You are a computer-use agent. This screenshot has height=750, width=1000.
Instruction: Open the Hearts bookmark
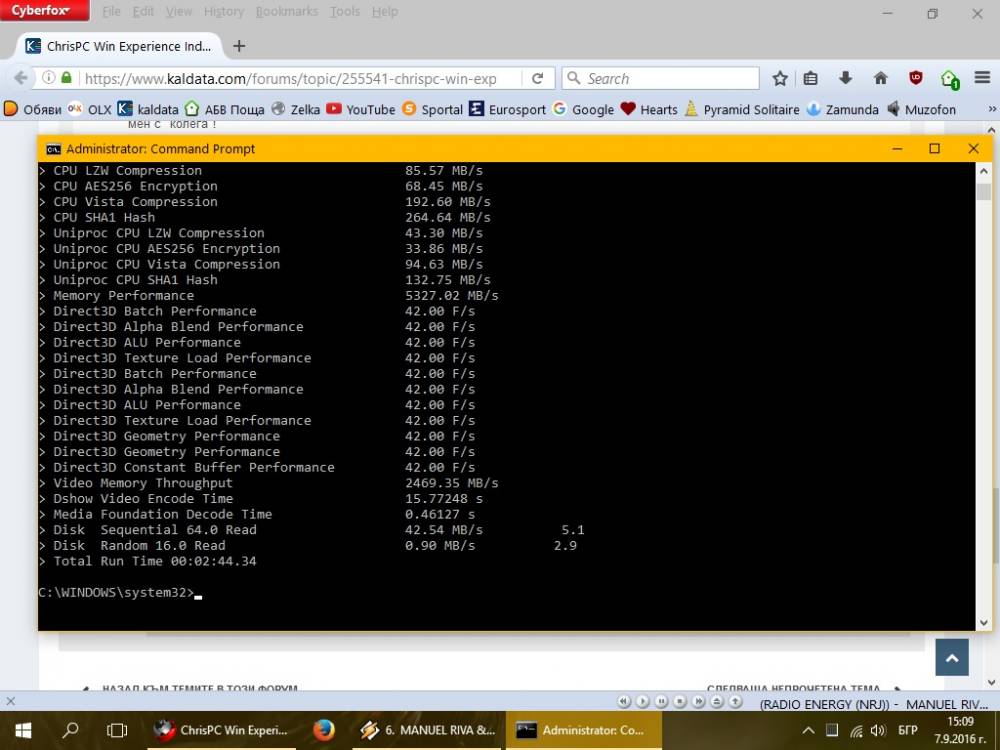click(x=649, y=109)
